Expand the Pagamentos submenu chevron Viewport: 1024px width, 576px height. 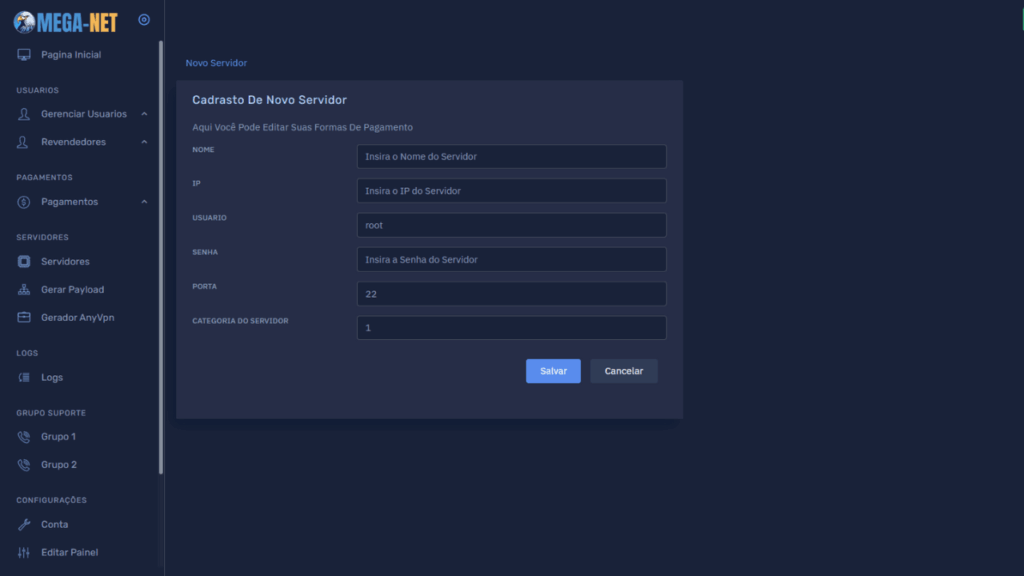[144, 202]
